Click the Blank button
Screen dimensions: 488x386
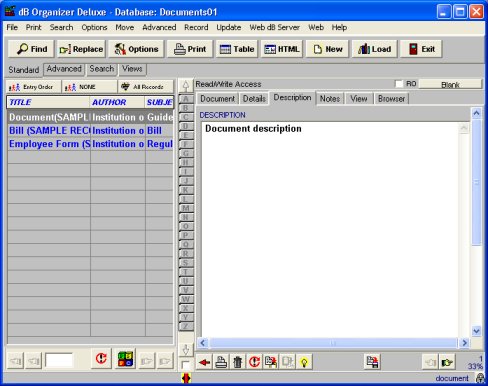pyautogui.click(x=450, y=84)
